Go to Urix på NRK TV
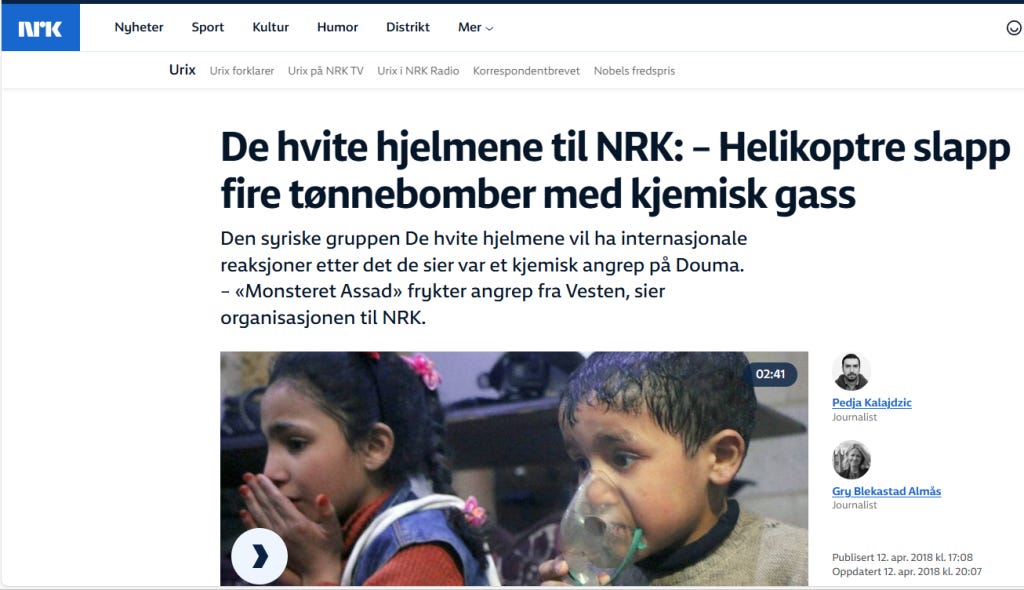The height and width of the screenshot is (590, 1024). click(x=325, y=71)
